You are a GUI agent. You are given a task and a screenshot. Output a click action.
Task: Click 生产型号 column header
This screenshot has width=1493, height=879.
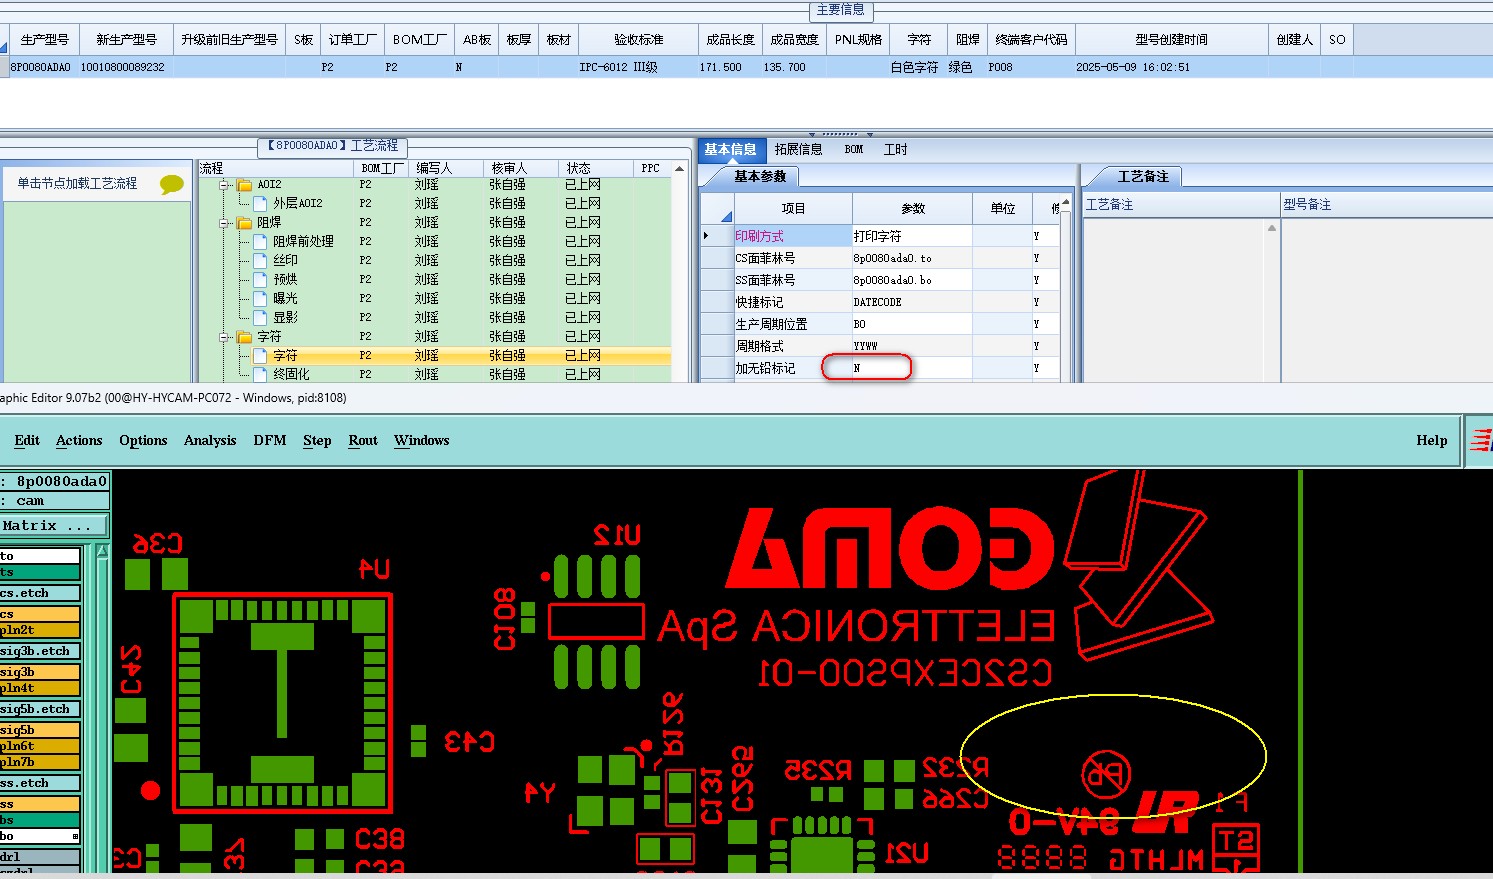tap(44, 40)
